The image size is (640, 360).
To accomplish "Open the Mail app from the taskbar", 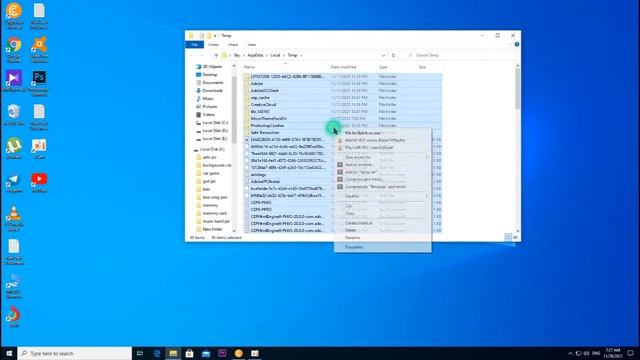I will tap(206, 353).
